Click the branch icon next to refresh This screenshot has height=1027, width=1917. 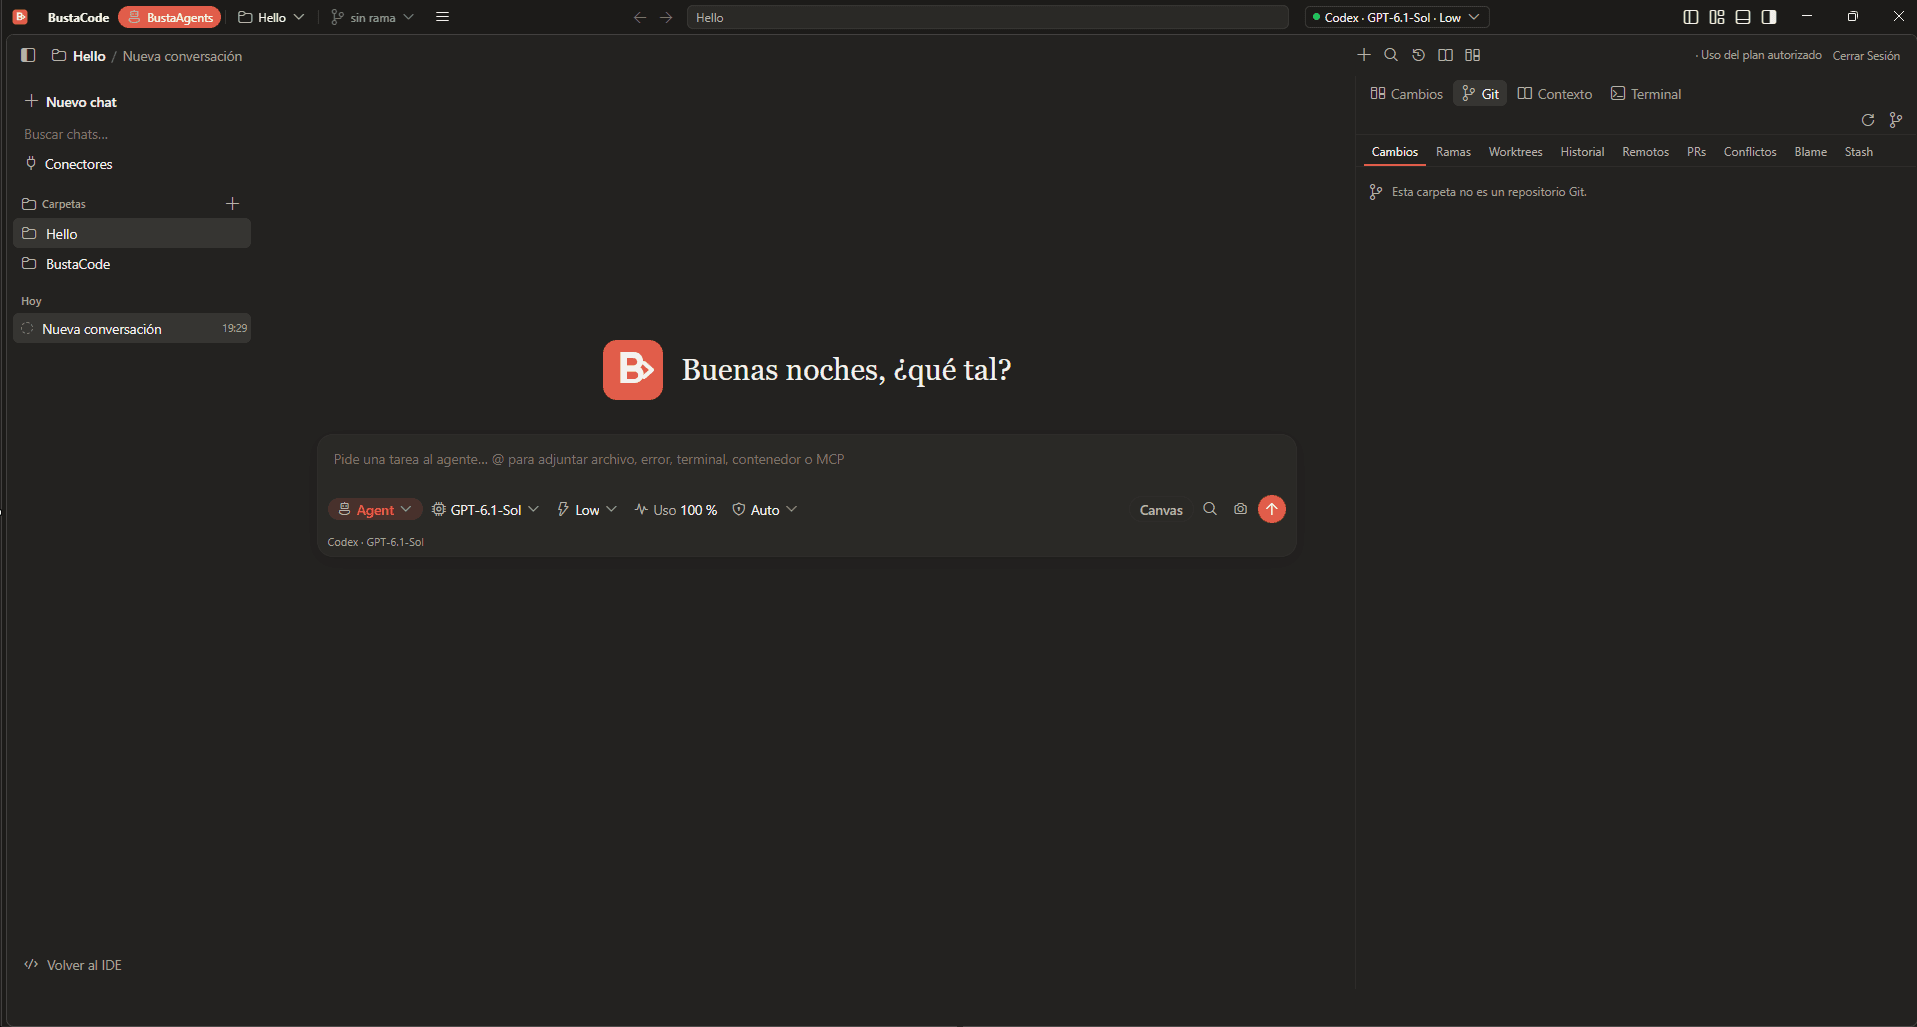point(1895,120)
